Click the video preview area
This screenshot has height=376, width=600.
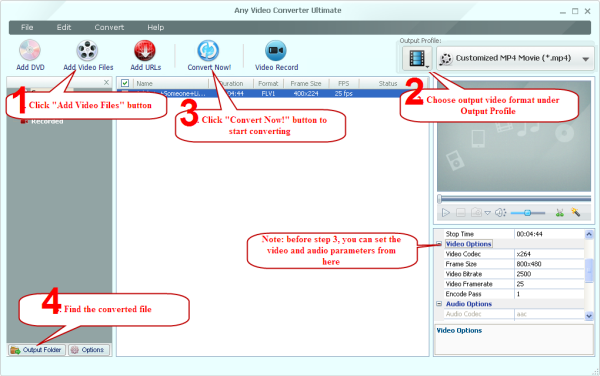pos(514,136)
